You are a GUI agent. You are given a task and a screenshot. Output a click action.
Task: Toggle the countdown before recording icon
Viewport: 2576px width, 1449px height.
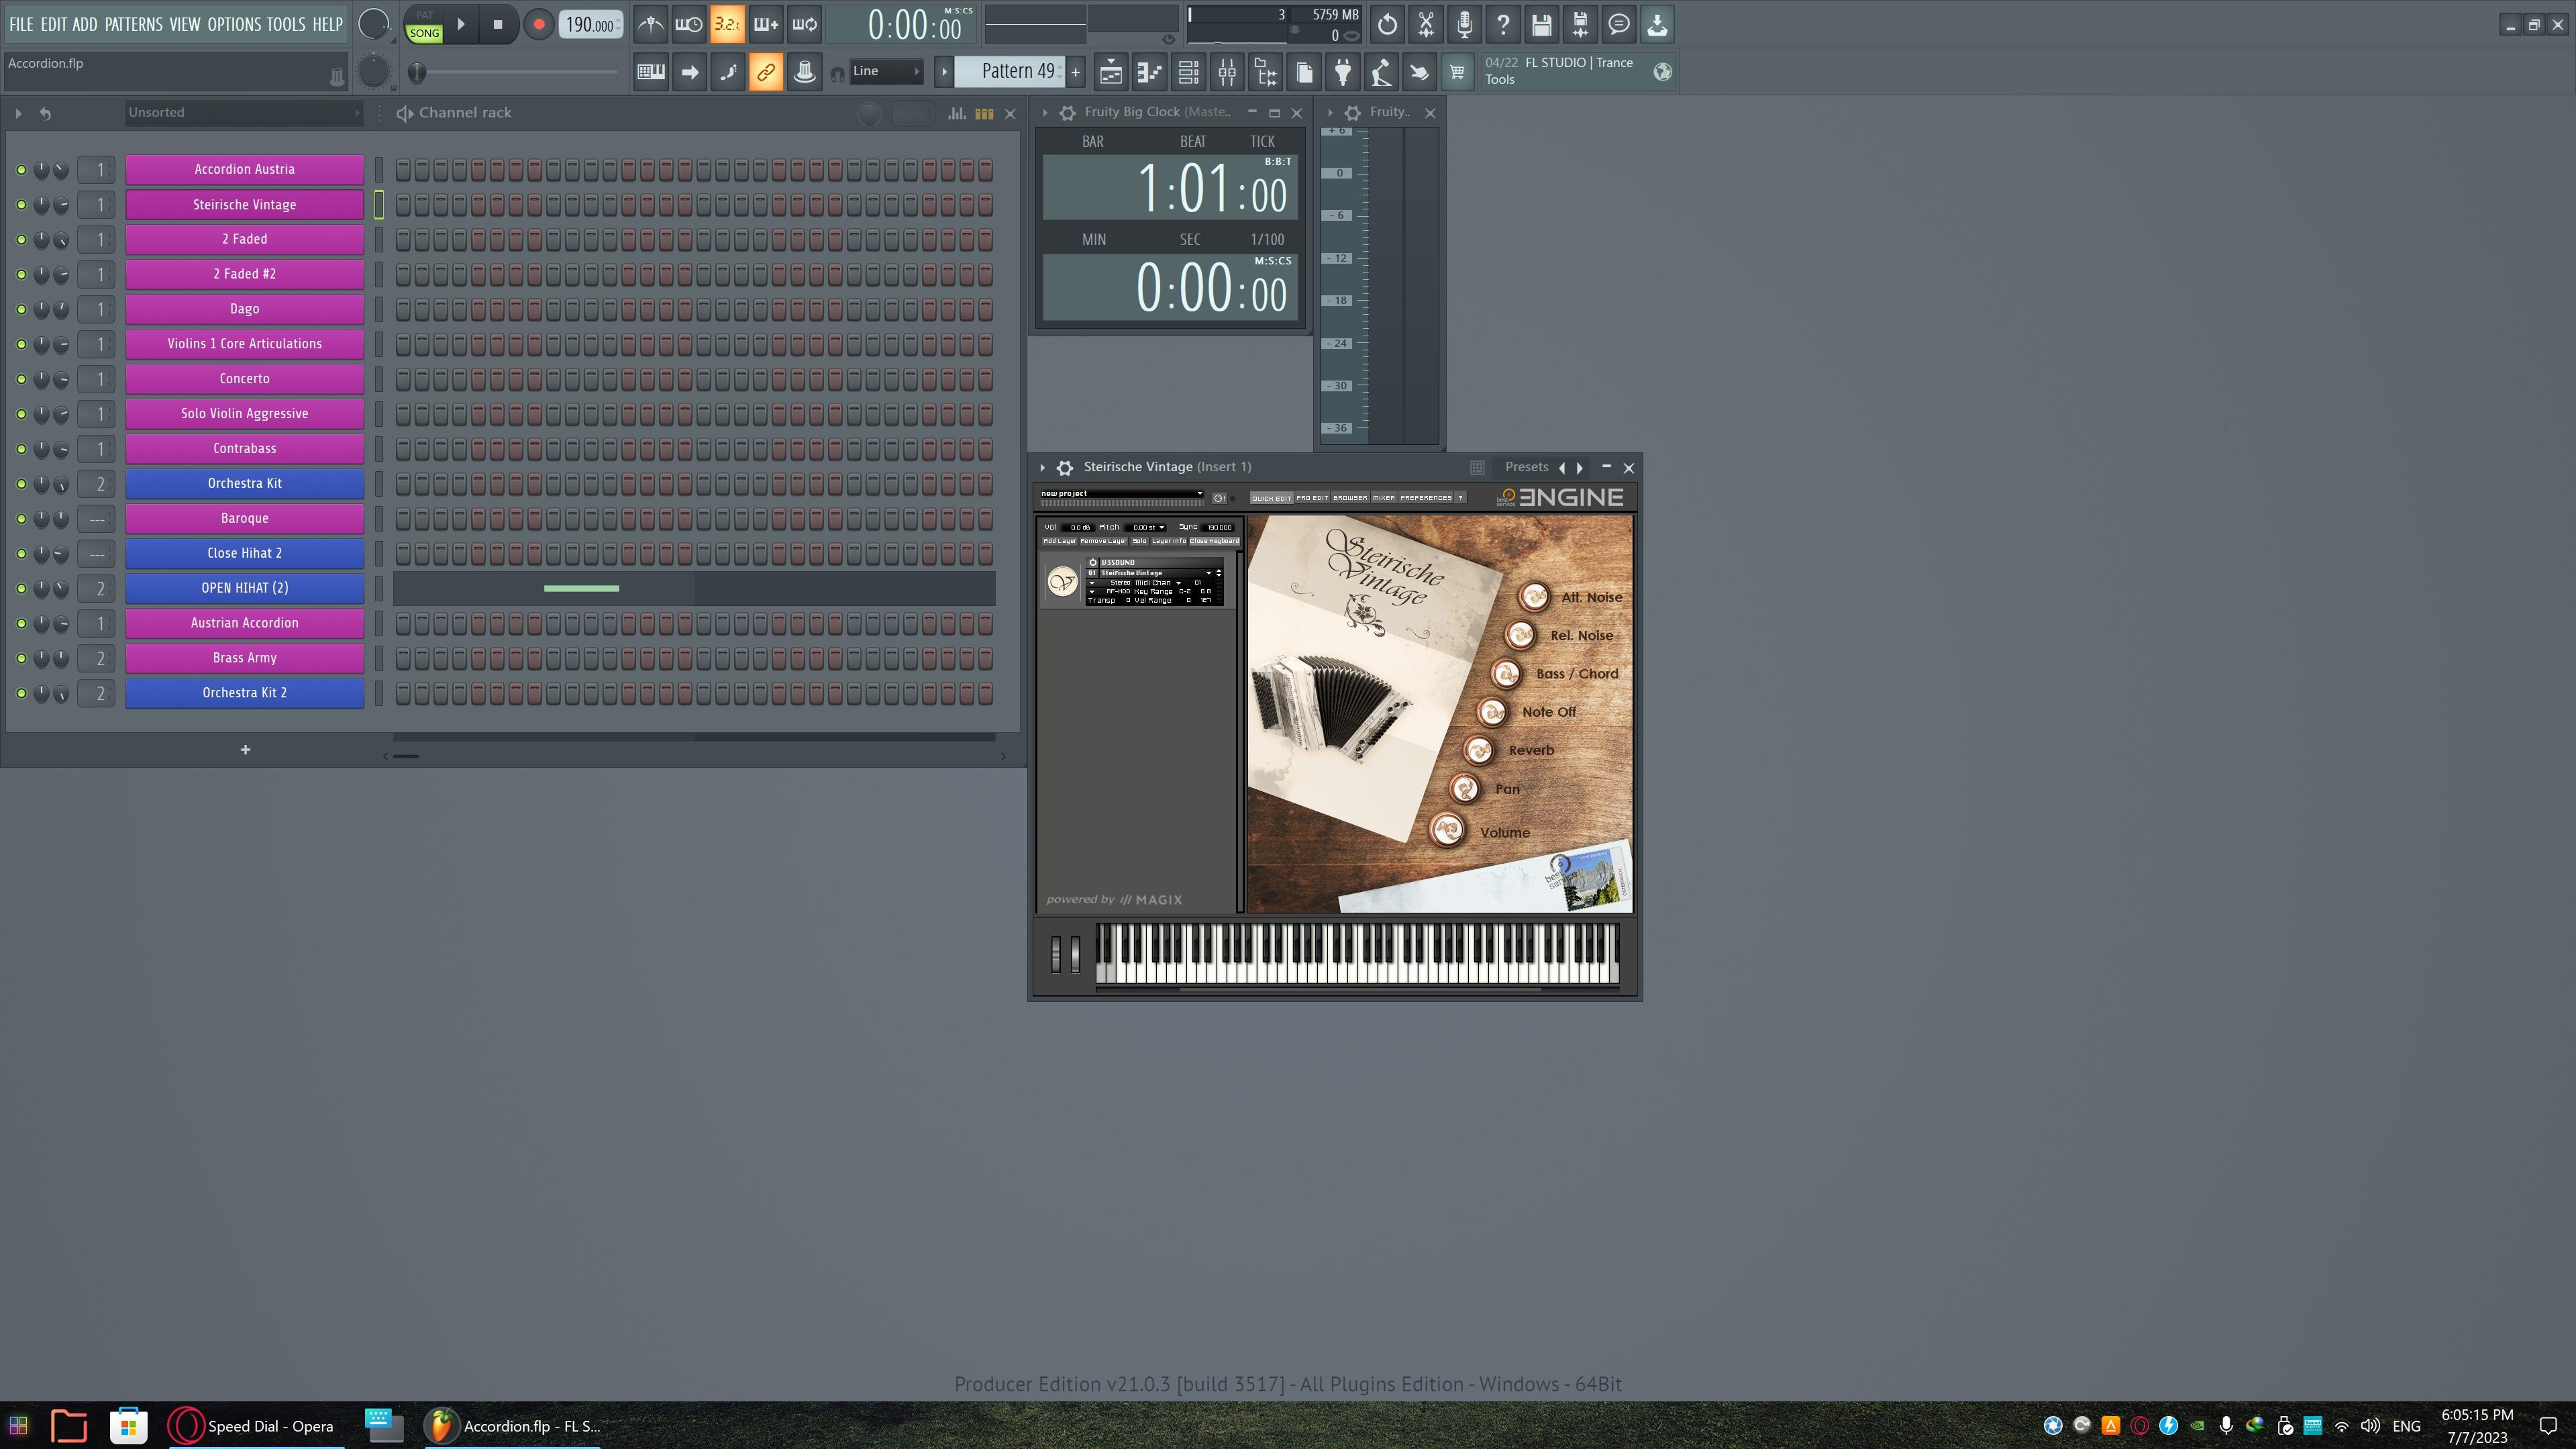(x=727, y=24)
